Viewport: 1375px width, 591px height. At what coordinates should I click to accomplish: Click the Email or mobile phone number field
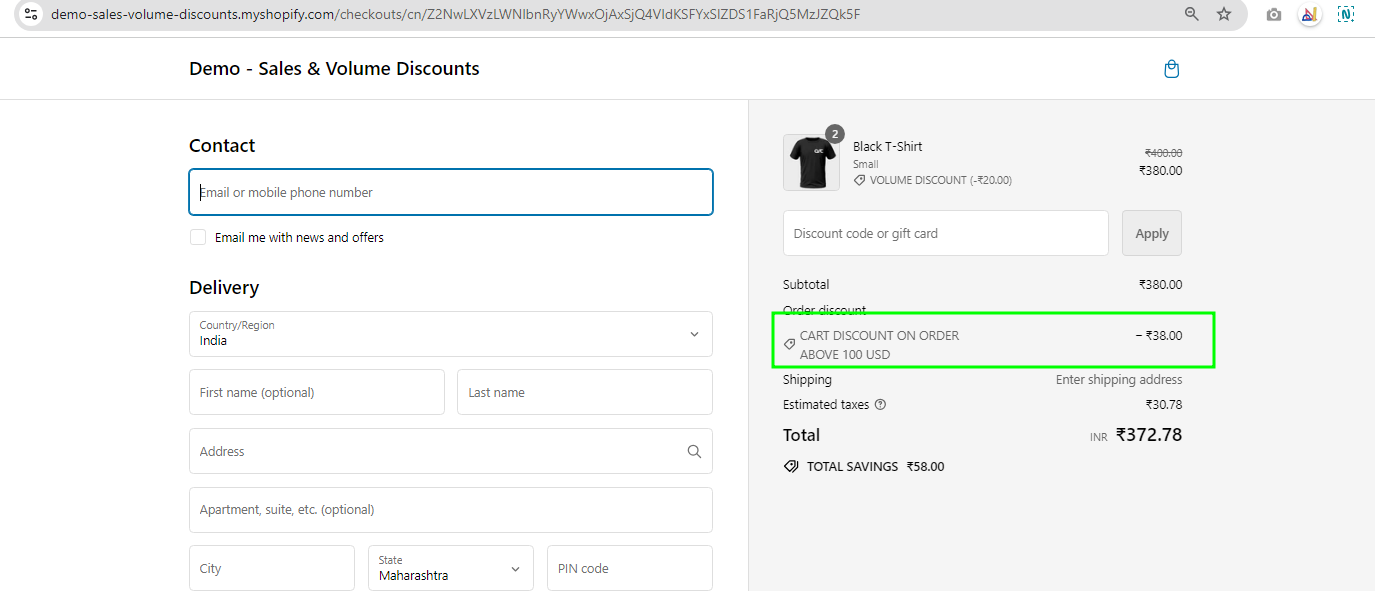(x=450, y=192)
